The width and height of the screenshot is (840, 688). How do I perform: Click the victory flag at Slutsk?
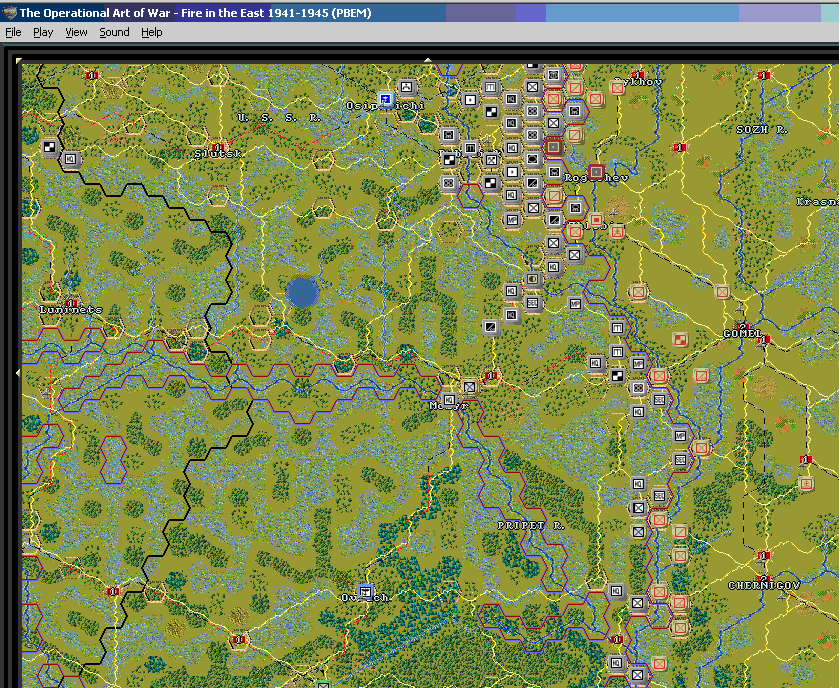pos(218,147)
